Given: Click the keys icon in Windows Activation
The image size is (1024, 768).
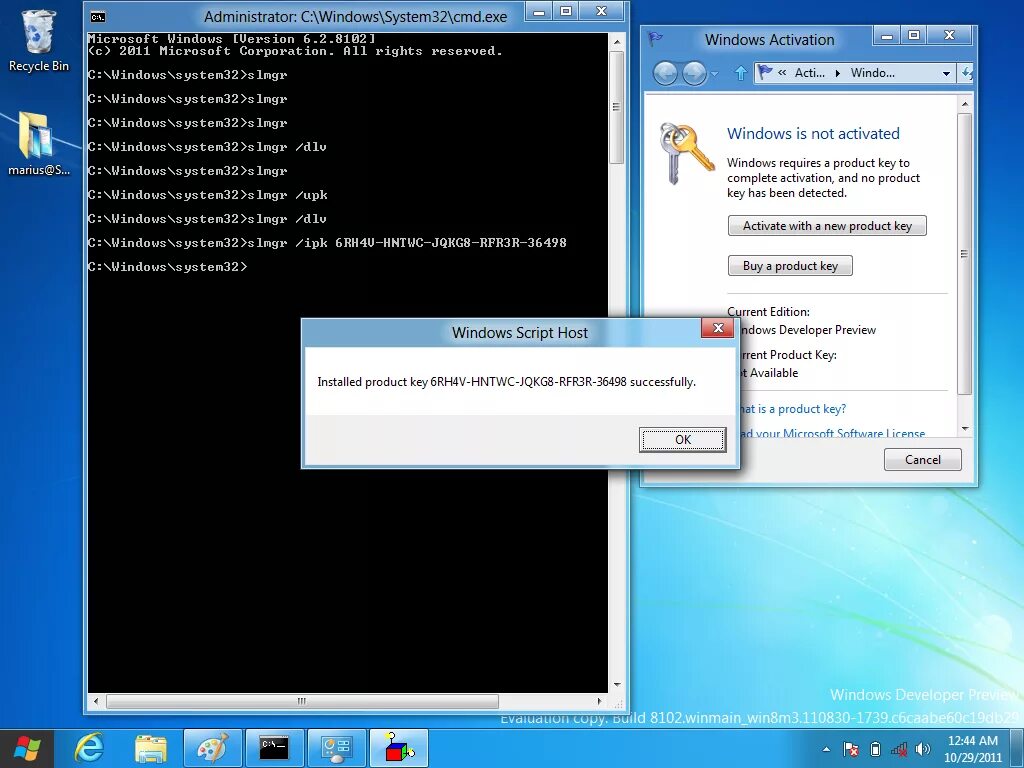Looking at the screenshot, I should pyautogui.click(x=686, y=149).
